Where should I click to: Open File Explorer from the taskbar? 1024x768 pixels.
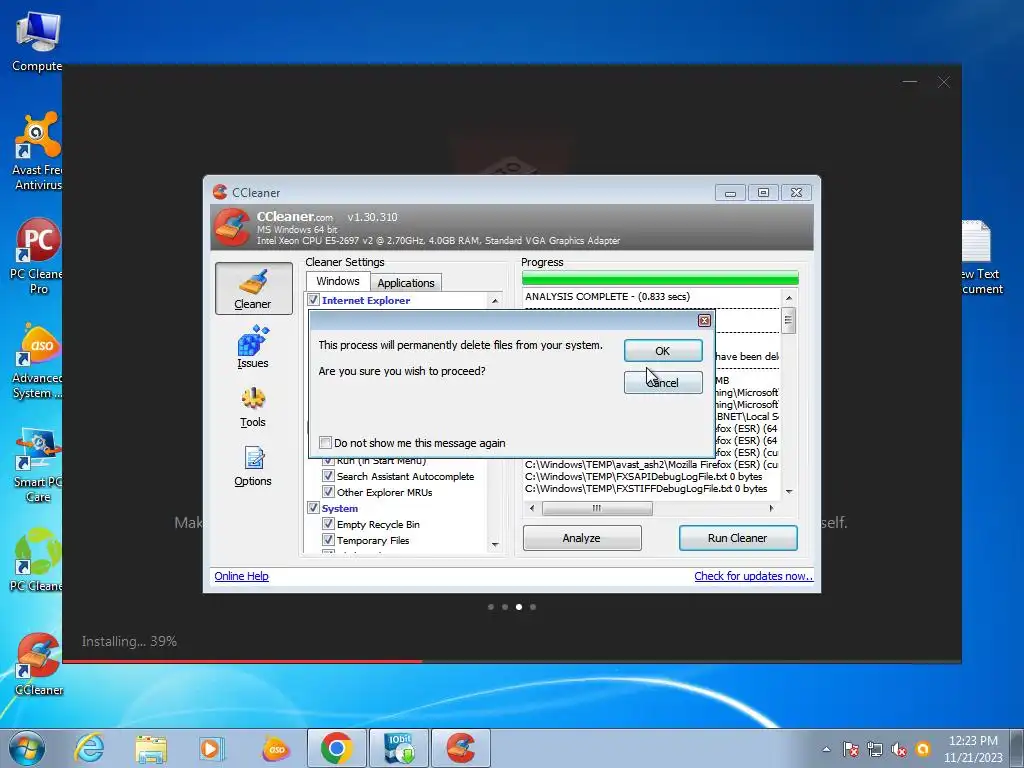[x=151, y=748]
